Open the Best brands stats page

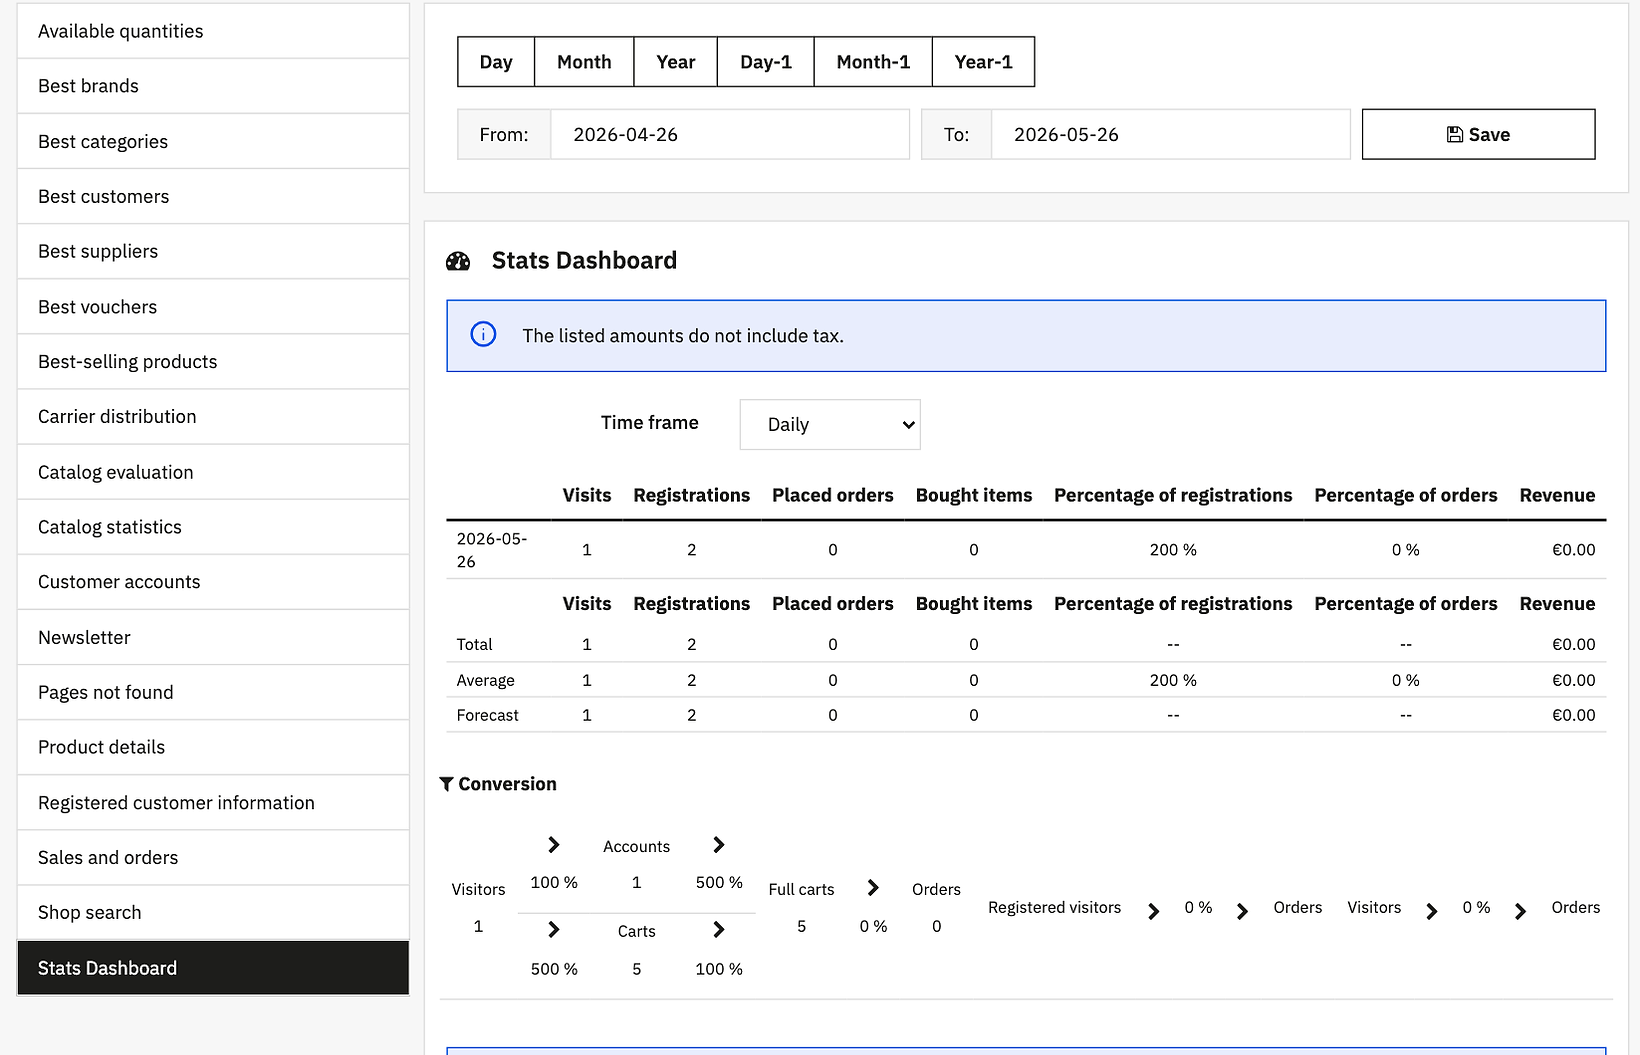pyautogui.click(x=213, y=86)
